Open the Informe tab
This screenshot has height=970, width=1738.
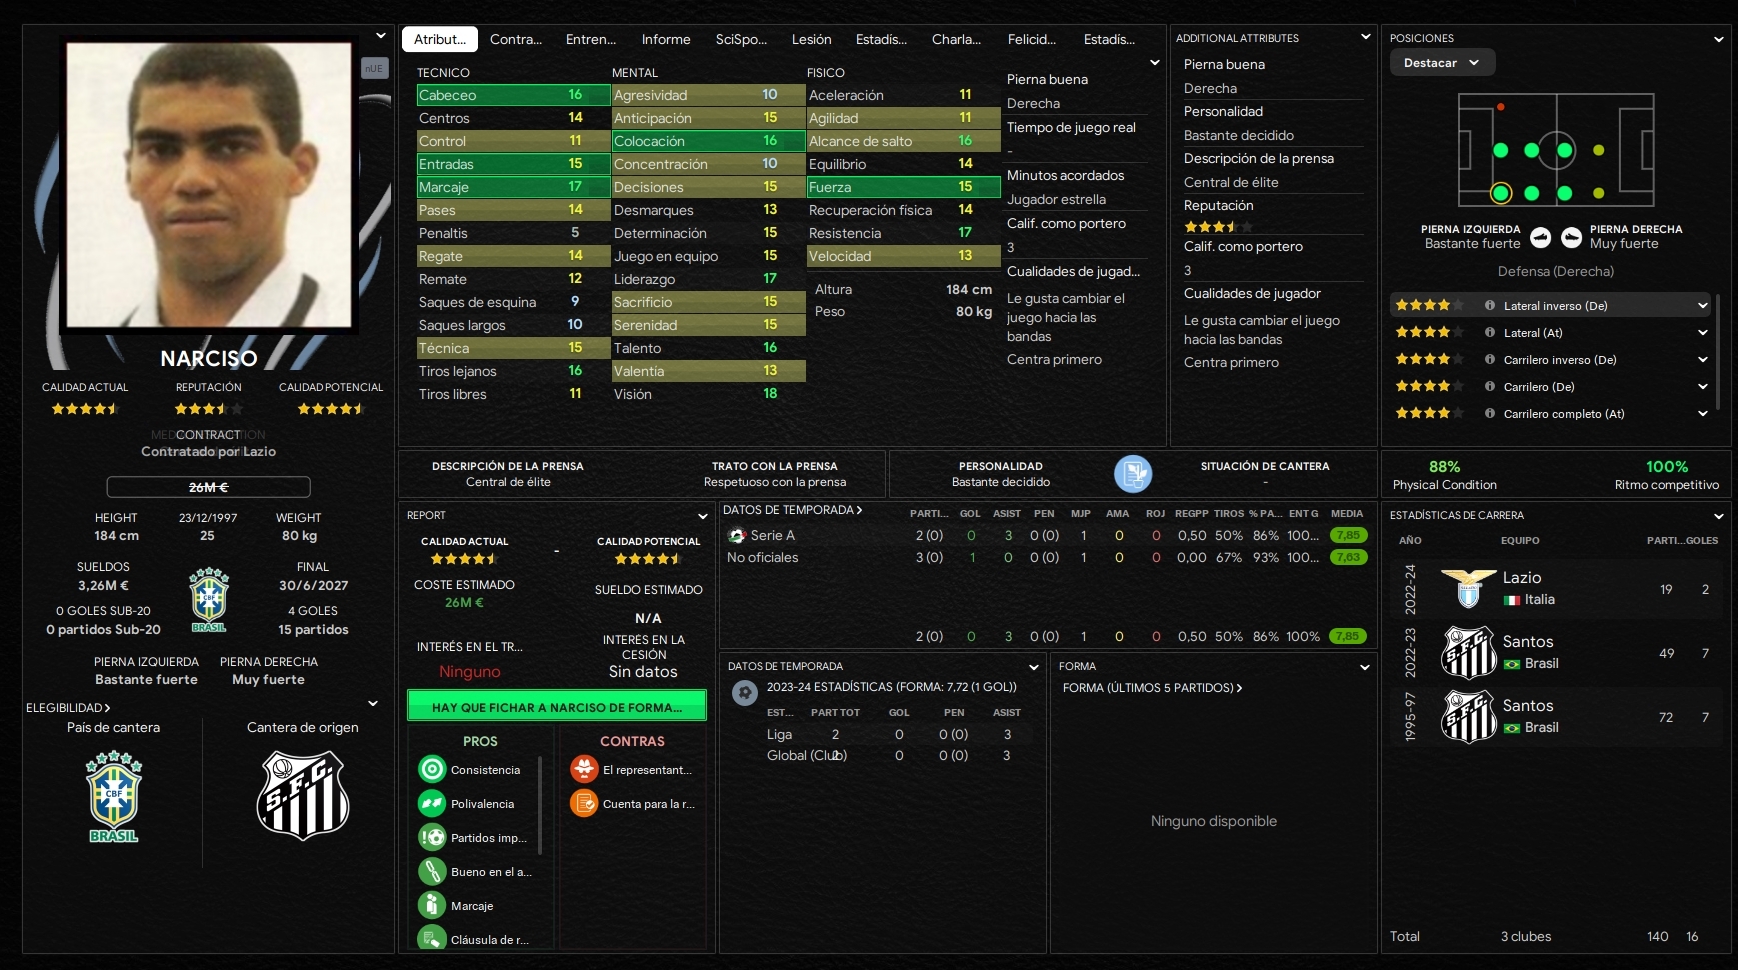tap(666, 39)
